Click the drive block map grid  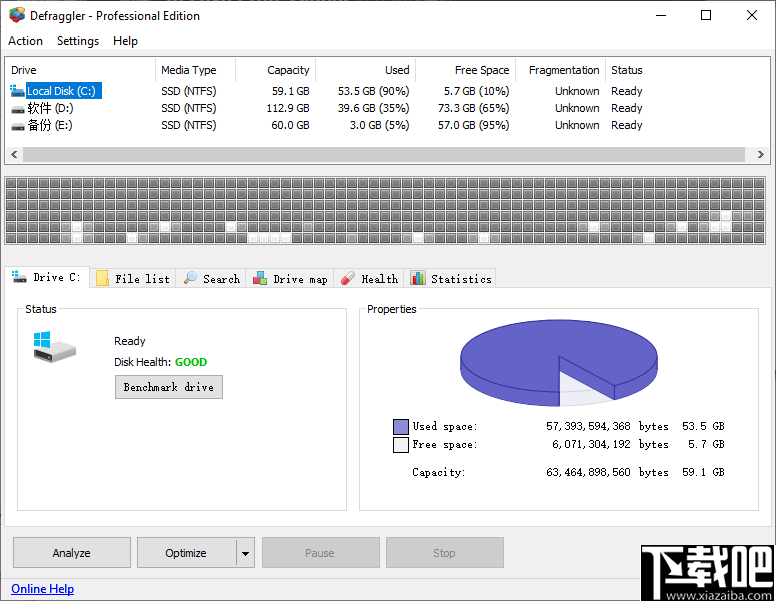[385, 210]
